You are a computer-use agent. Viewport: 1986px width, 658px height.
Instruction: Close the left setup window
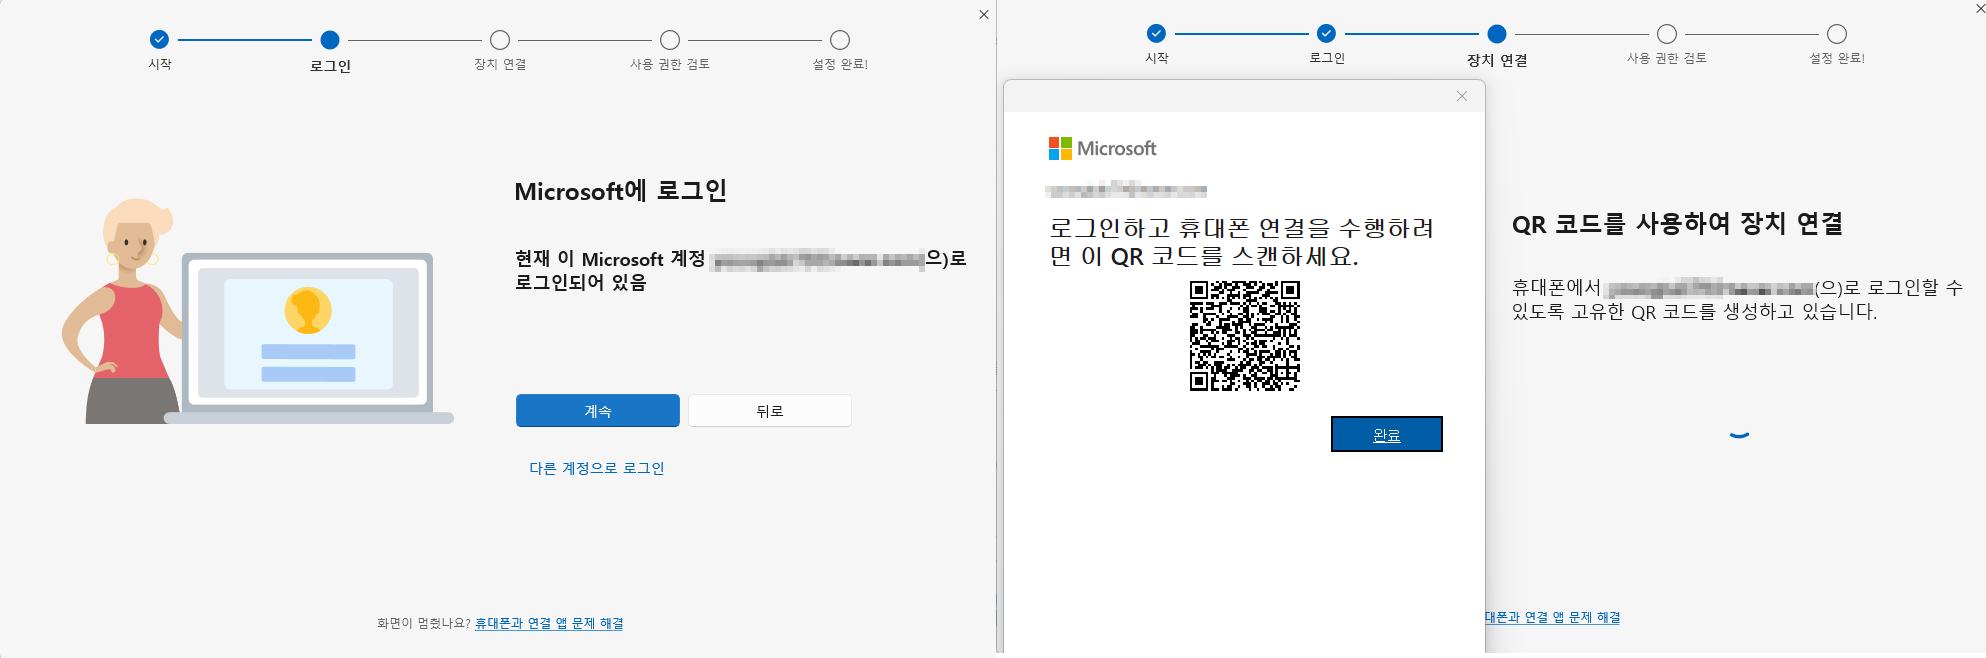tap(984, 14)
